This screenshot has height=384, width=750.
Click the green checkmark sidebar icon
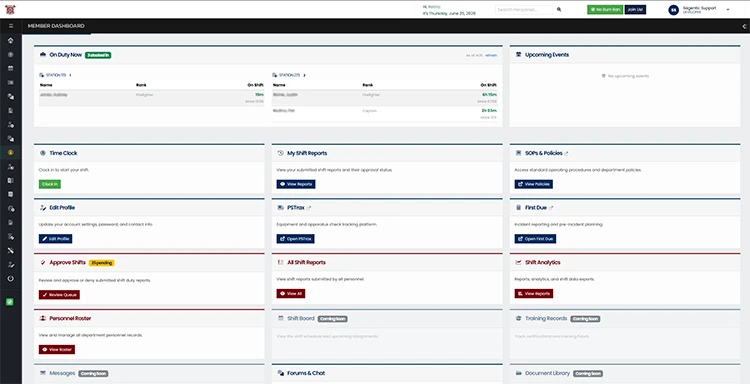[x=10, y=302]
